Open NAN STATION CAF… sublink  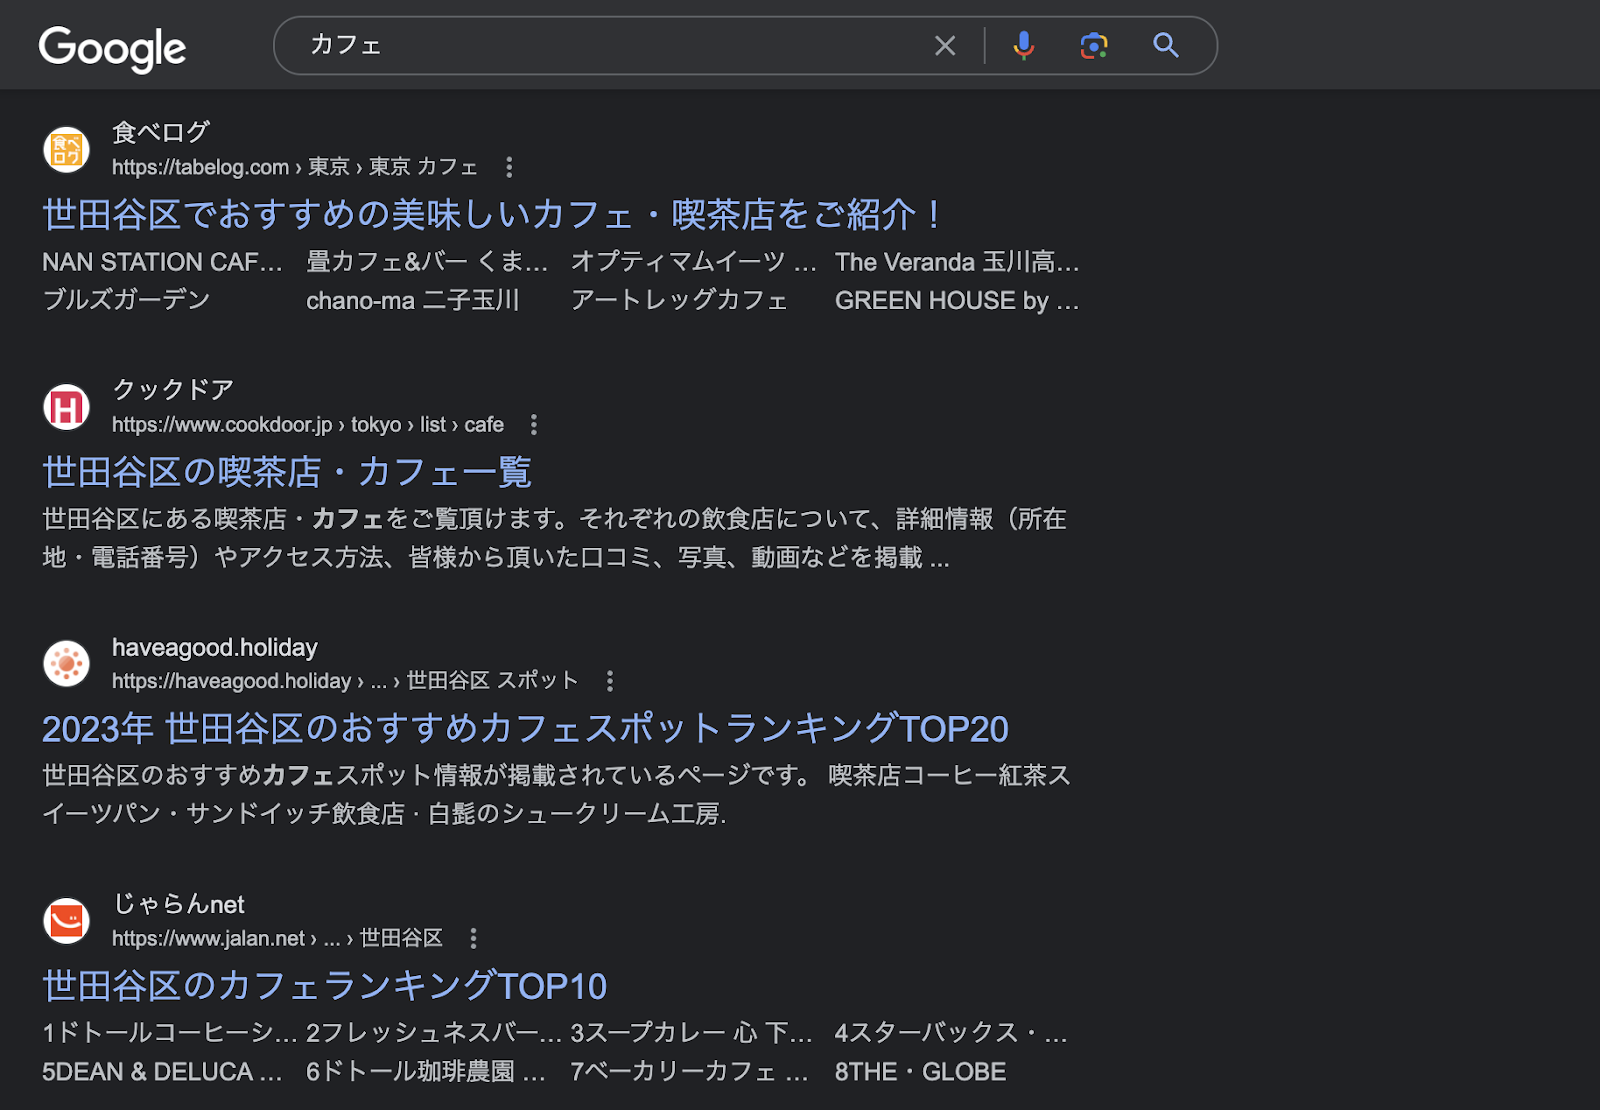tap(162, 262)
